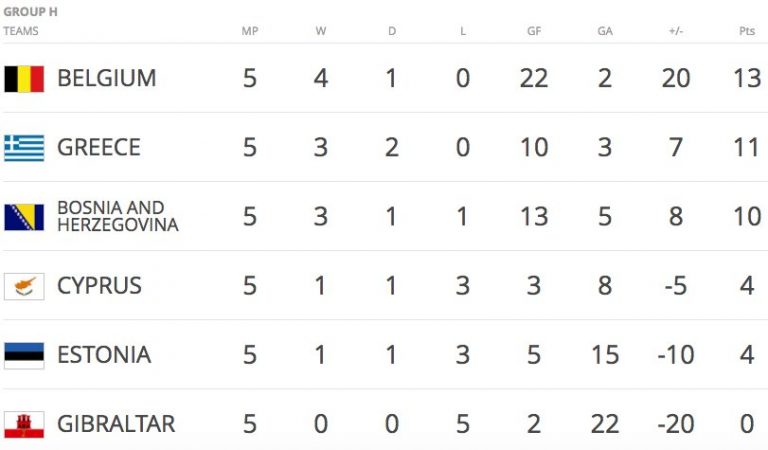This screenshot has width=768, height=450.
Task: Select the Bosnia and Herzegovina team name
Action: [x=117, y=216]
